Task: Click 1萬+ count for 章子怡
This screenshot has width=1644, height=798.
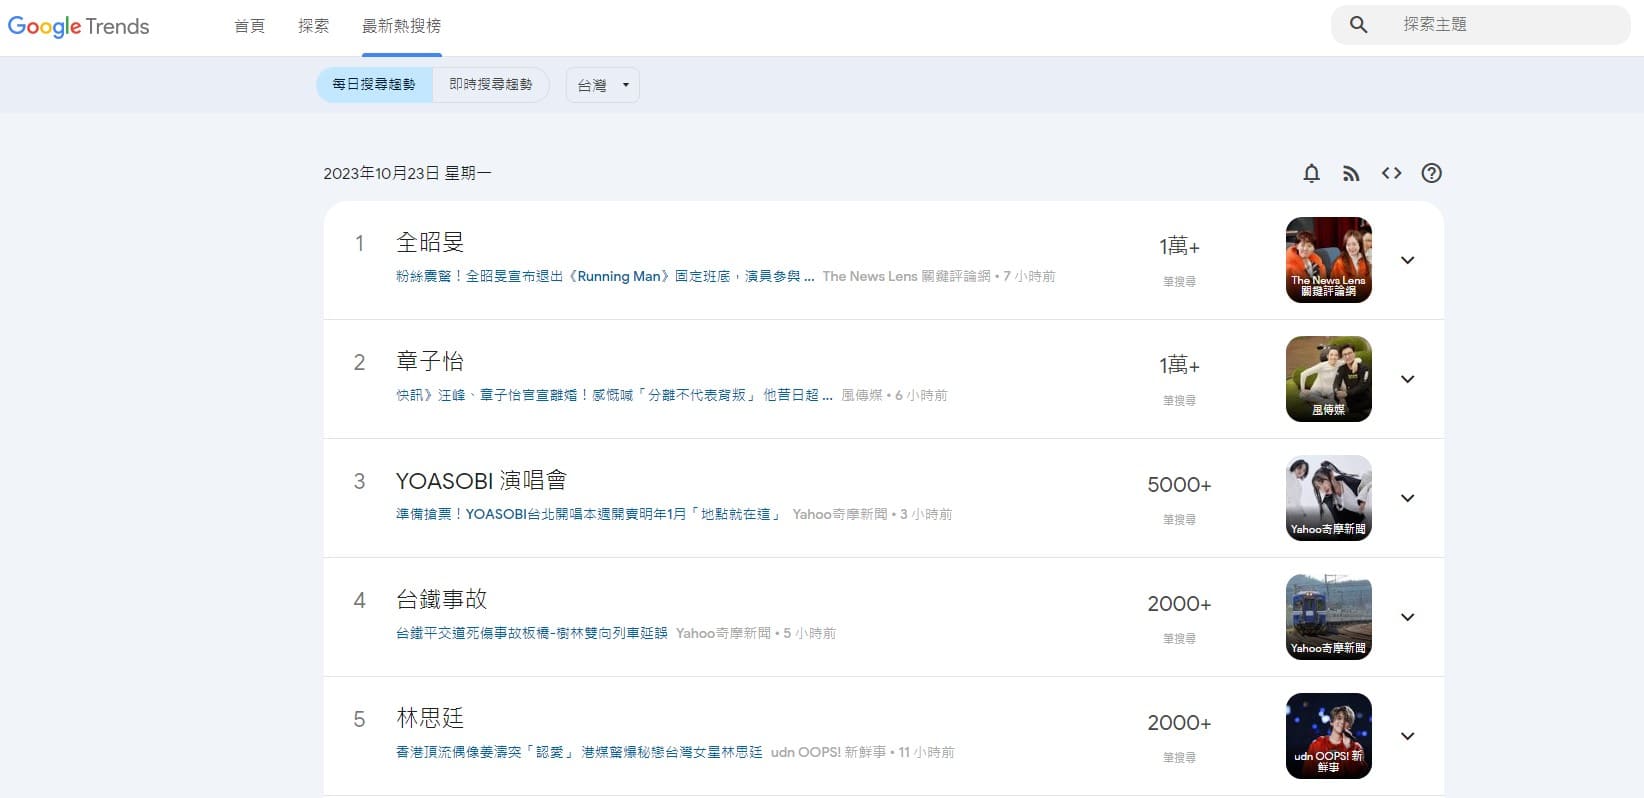Action: 1179,365
